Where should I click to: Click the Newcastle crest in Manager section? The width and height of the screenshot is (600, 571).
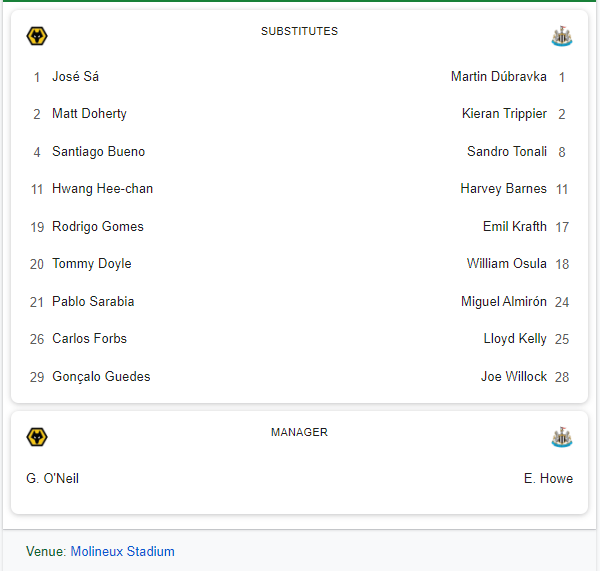pos(562,437)
